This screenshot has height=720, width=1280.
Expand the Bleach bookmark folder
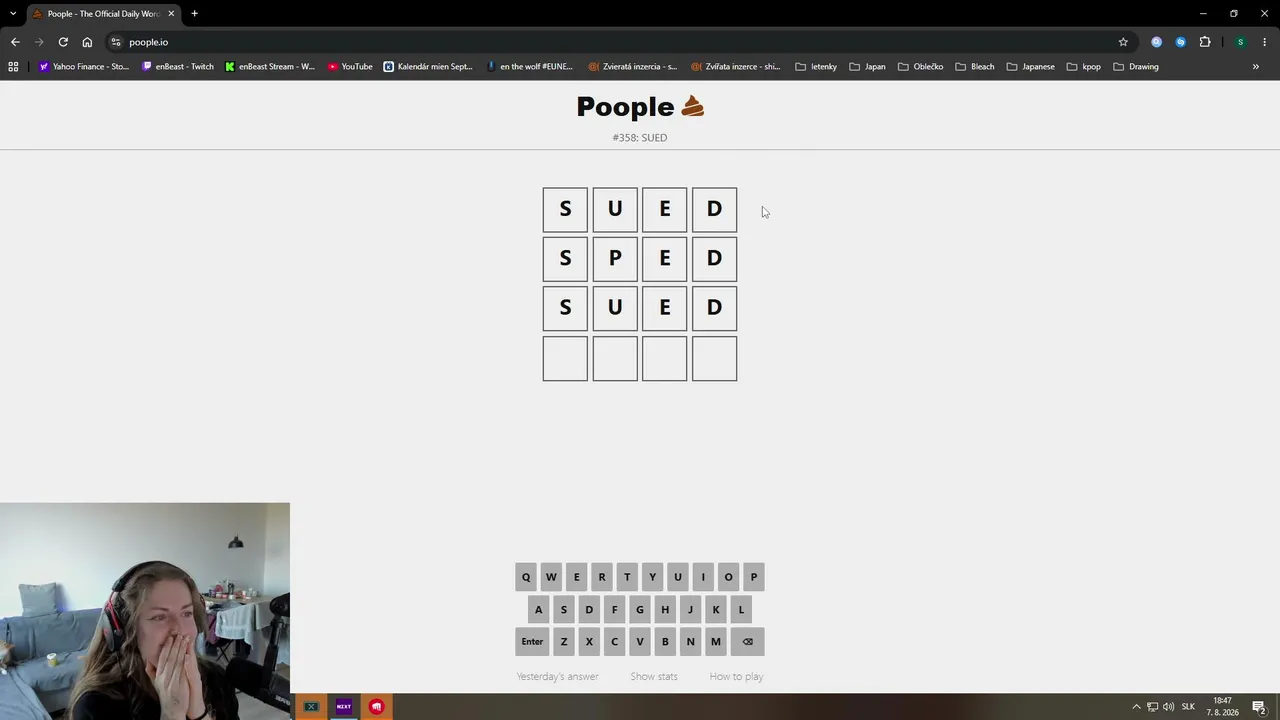pos(975,67)
